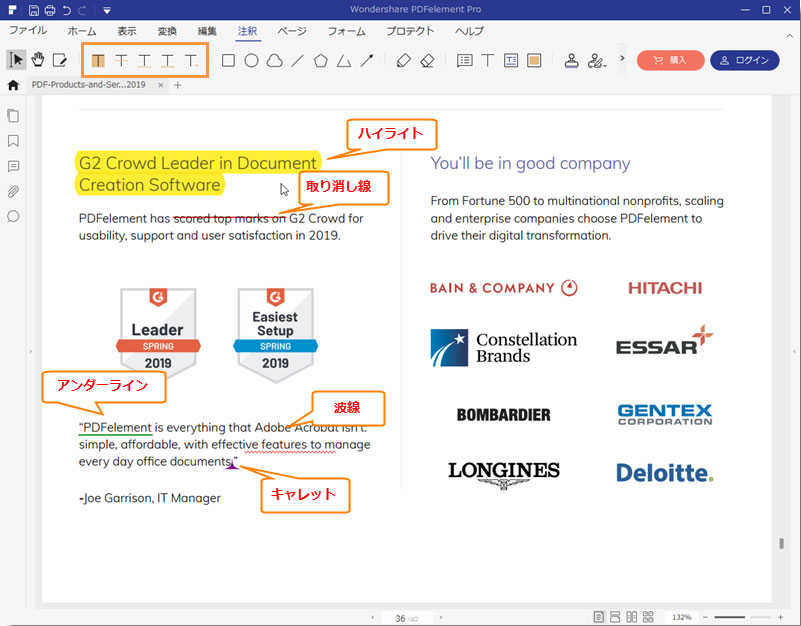Image resolution: width=801 pixels, height=626 pixels.
Task: Open the attachments panel
Action: pyautogui.click(x=13, y=192)
